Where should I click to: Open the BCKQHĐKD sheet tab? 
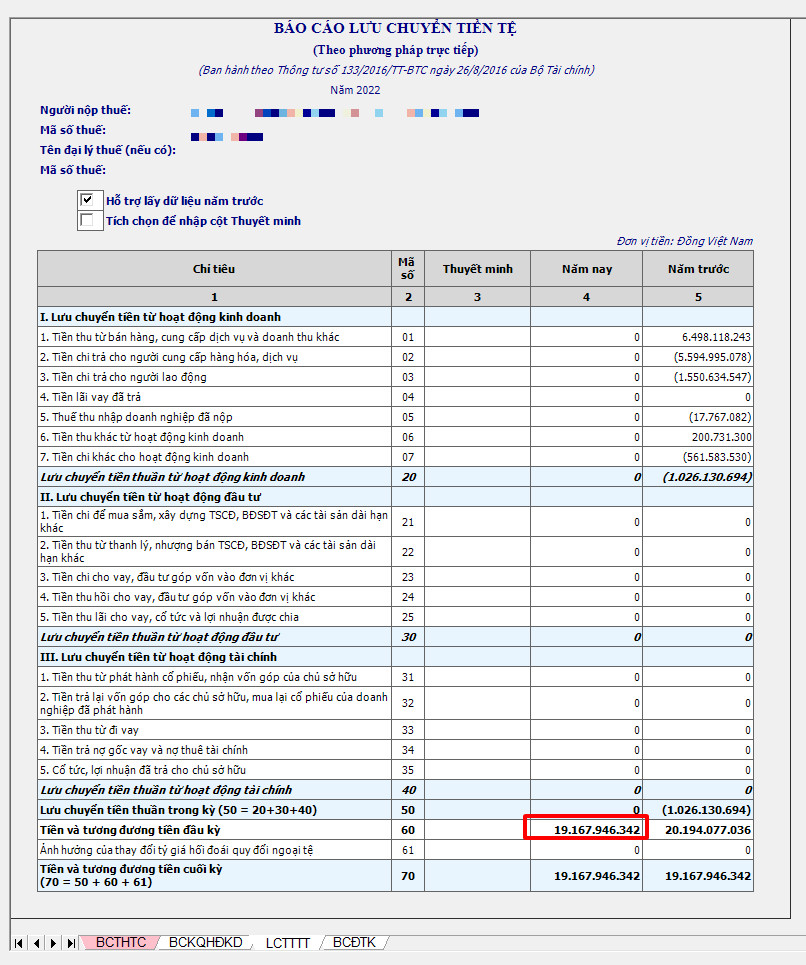pyautogui.click(x=205, y=943)
